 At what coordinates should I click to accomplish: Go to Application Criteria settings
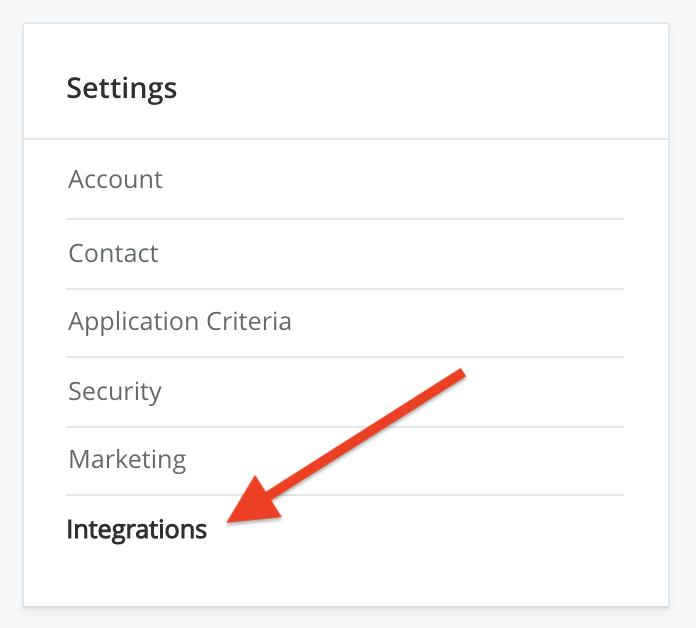(180, 322)
